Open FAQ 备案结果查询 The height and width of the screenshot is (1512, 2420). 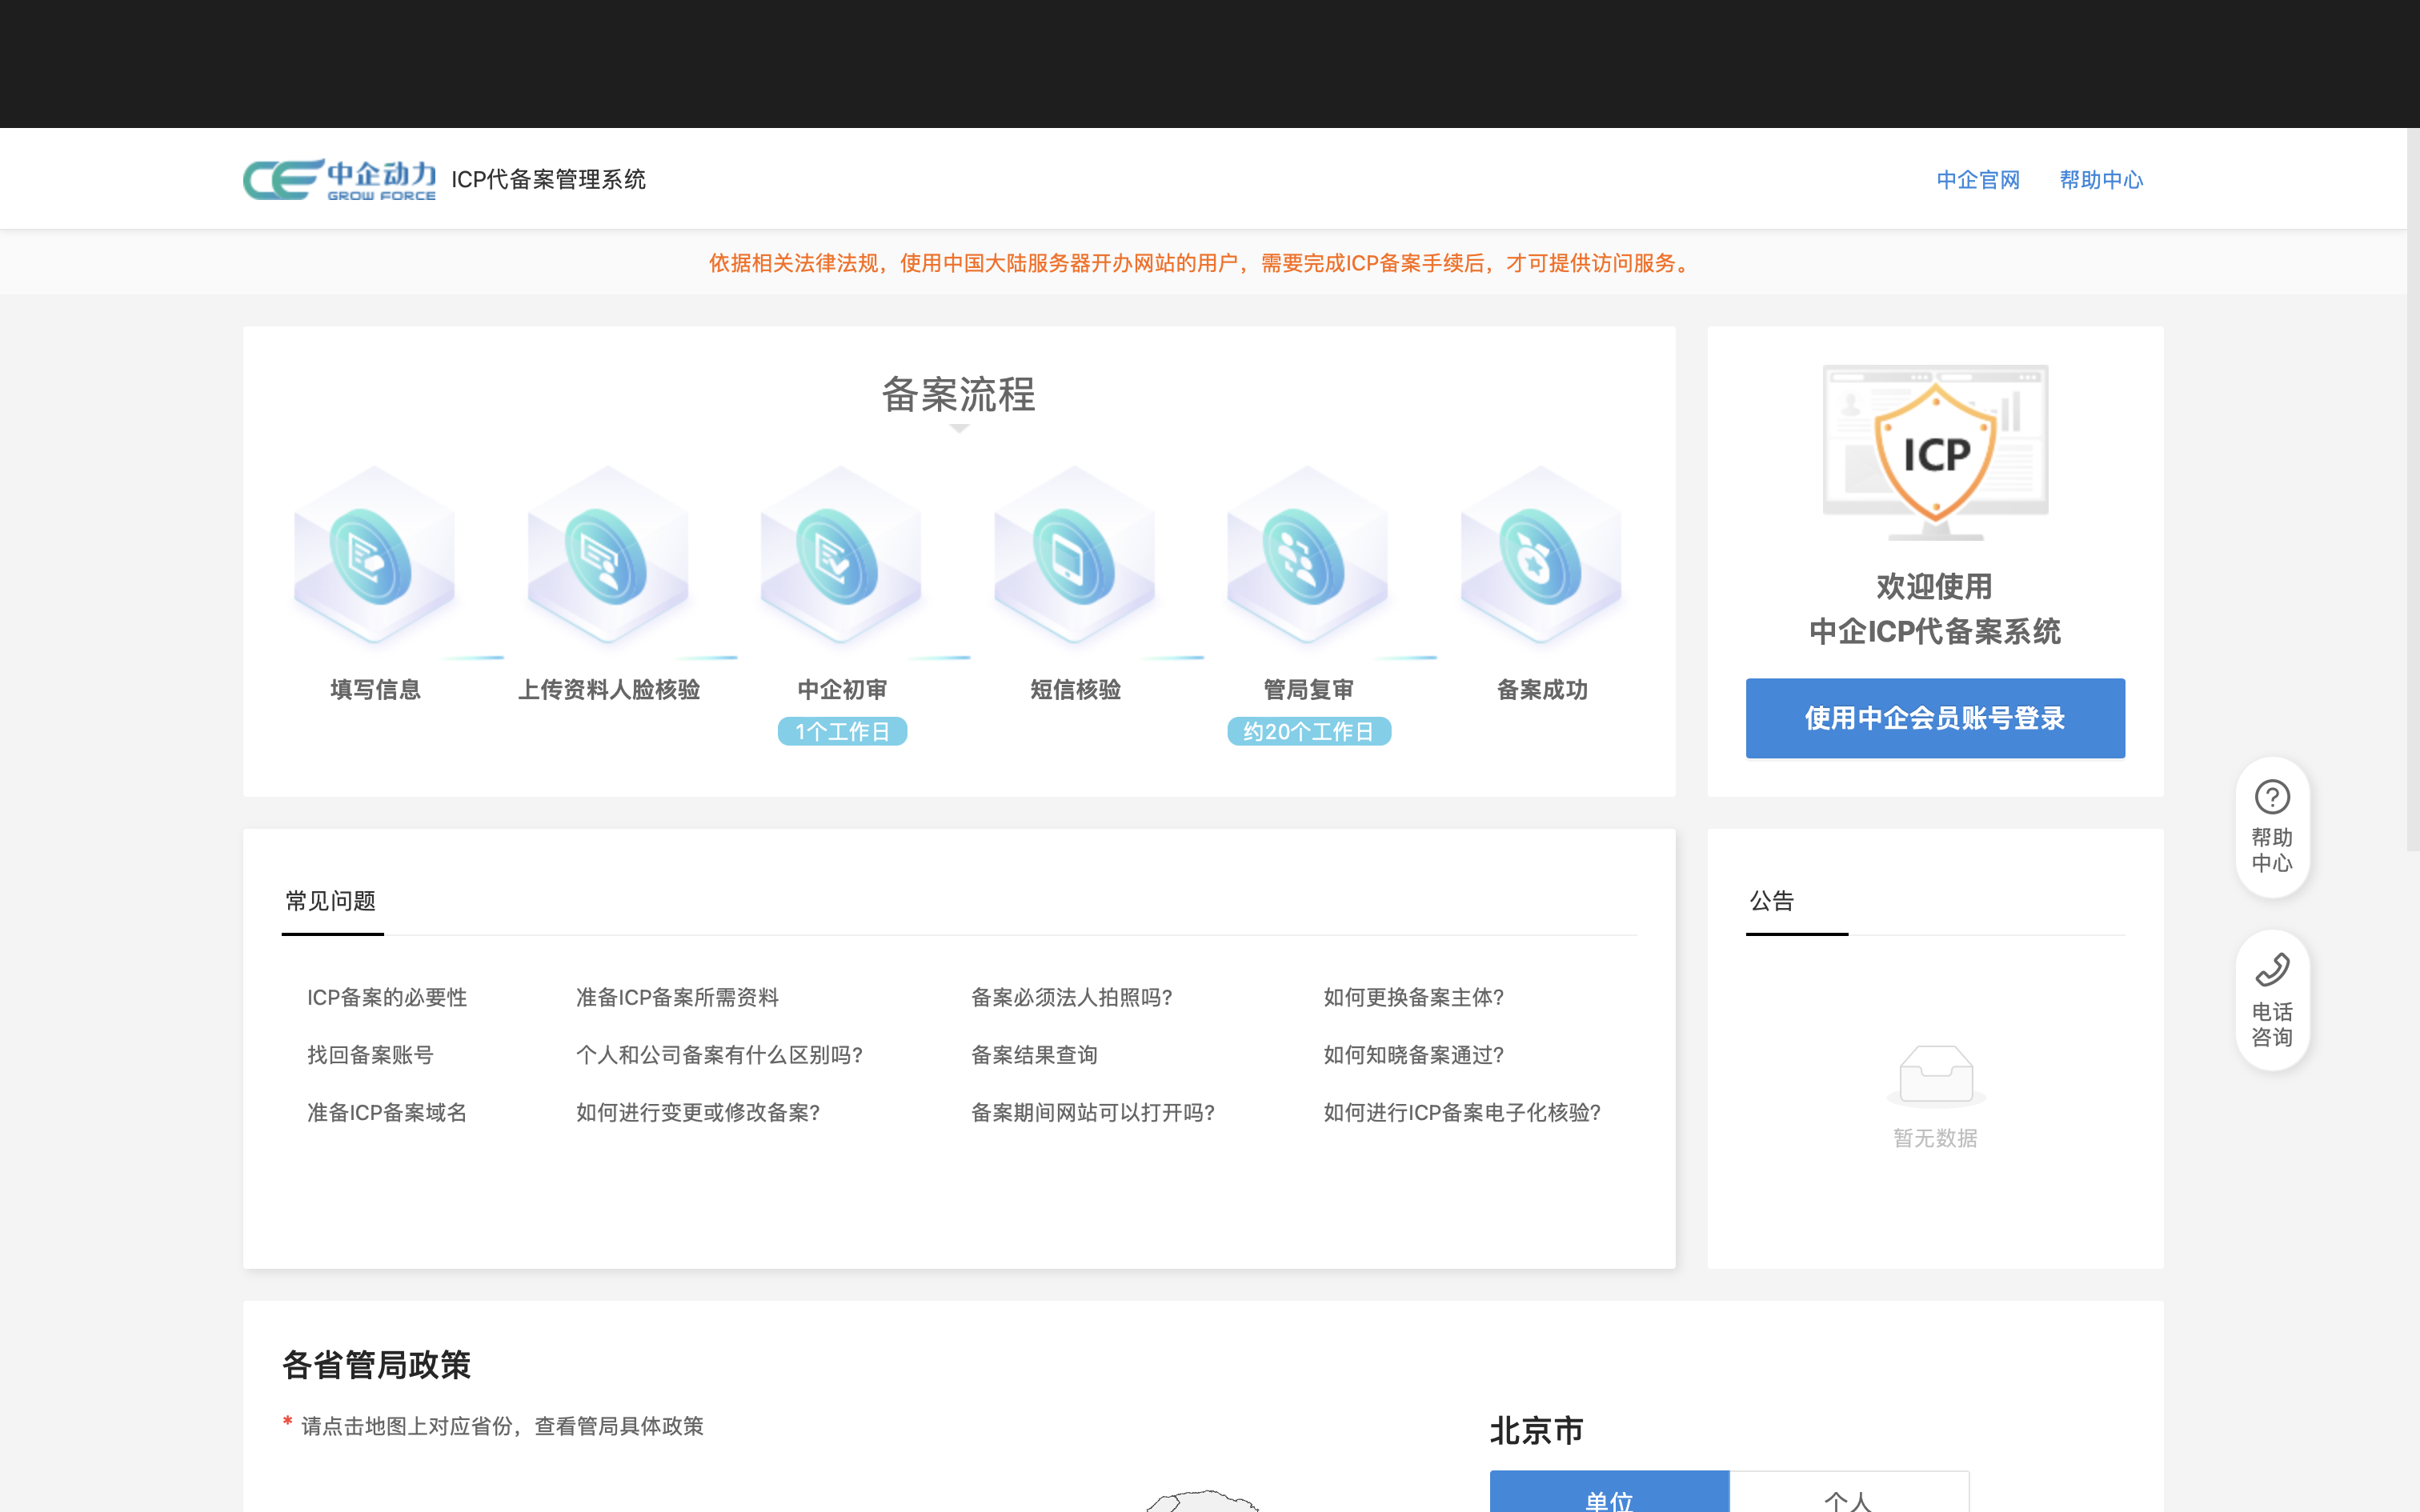pyautogui.click(x=1034, y=1055)
